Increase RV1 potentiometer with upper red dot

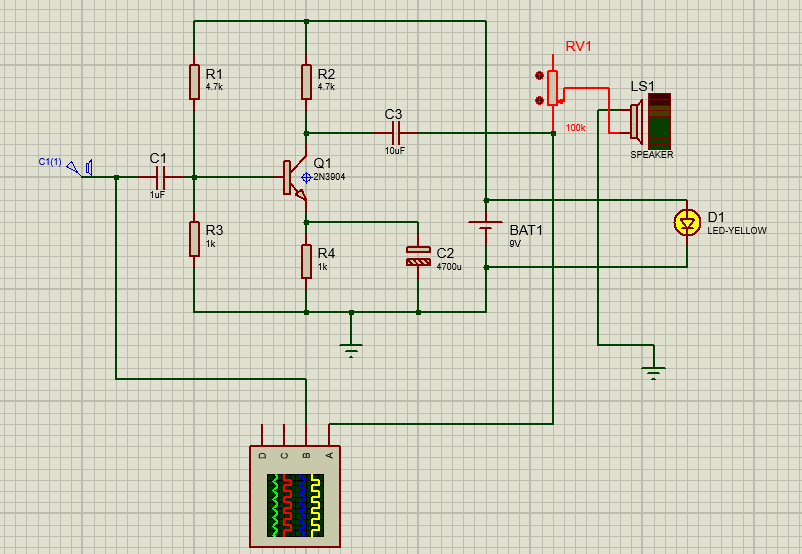pos(539,76)
